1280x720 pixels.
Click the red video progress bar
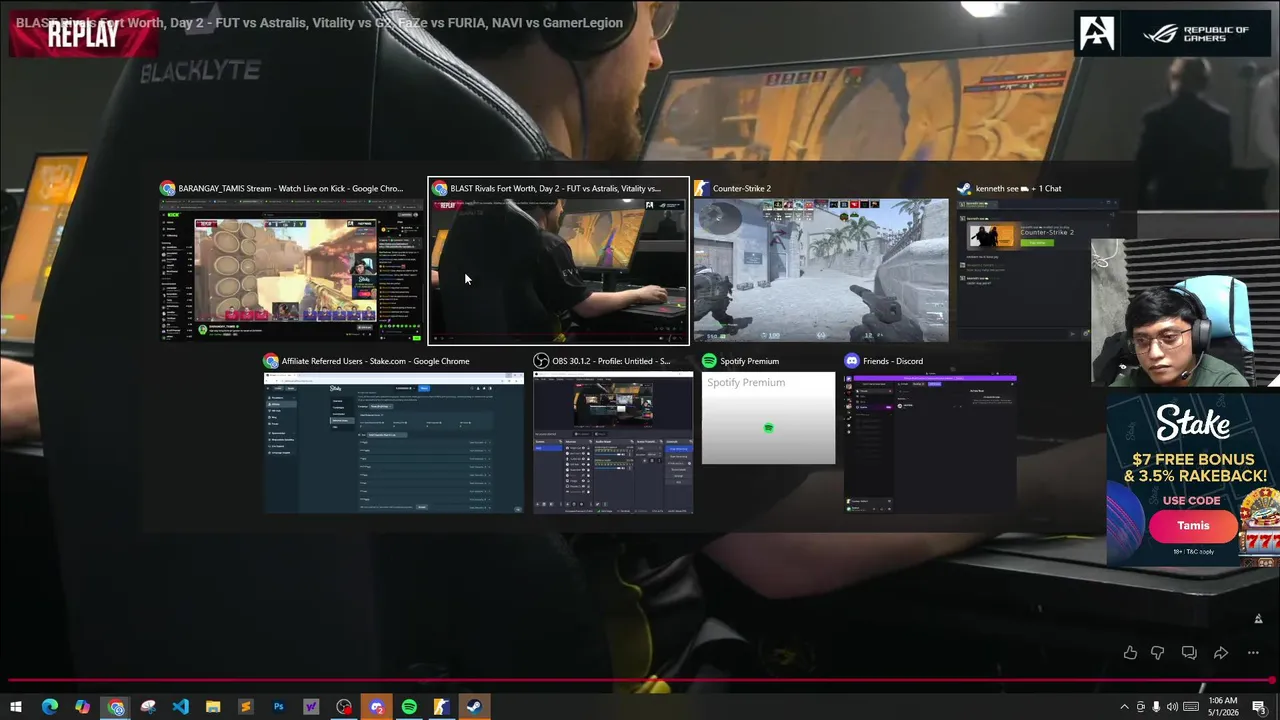640,681
